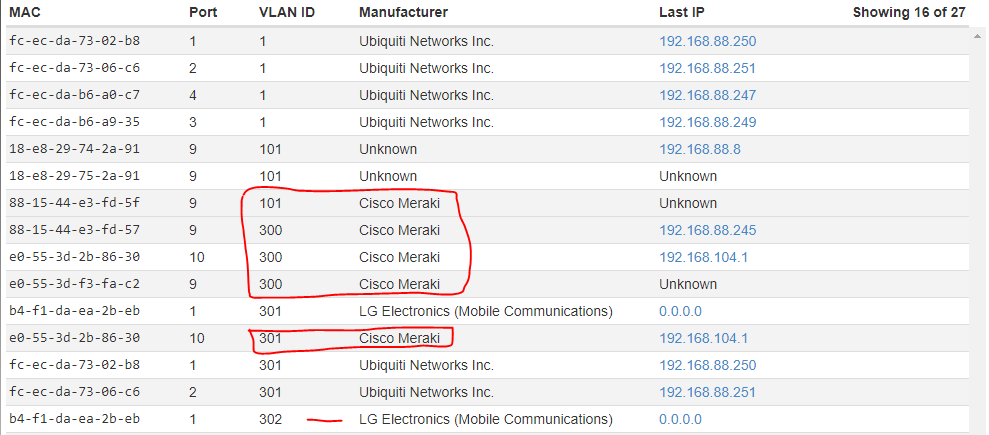This screenshot has height=435, width=989.
Task: Click the 'Showing 16 of 27' counter
Action: 909,12
